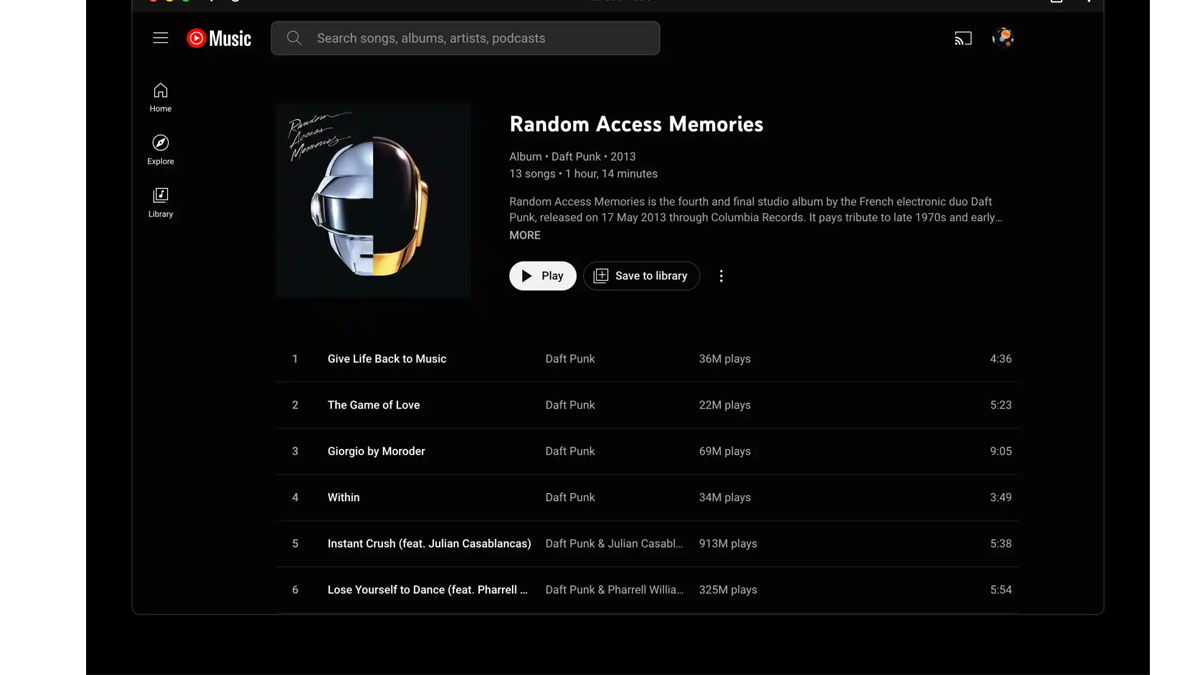
Task: Open the account profile avatar
Action: point(1003,38)
